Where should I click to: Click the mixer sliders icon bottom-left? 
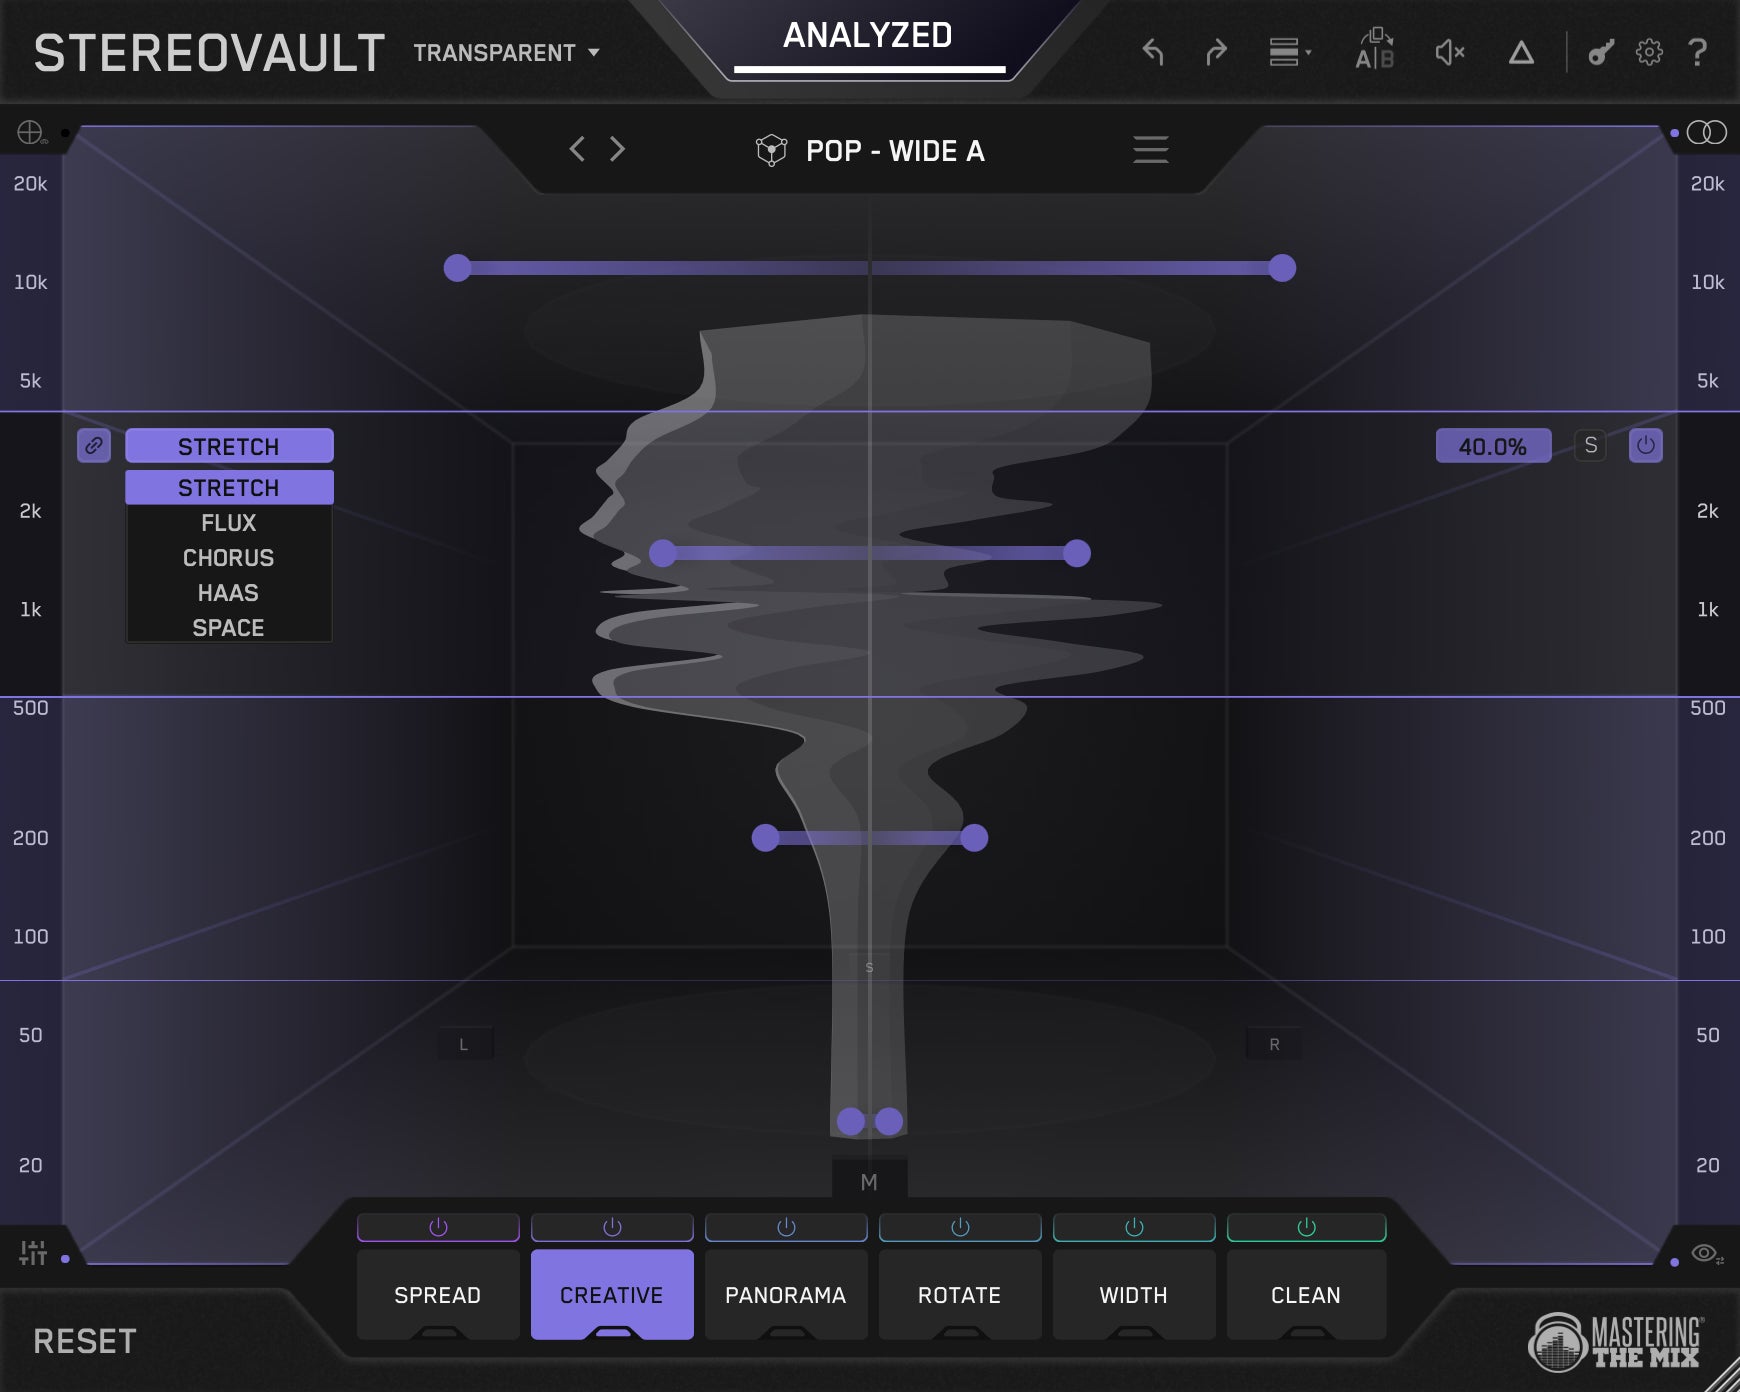pos(33,1253)
